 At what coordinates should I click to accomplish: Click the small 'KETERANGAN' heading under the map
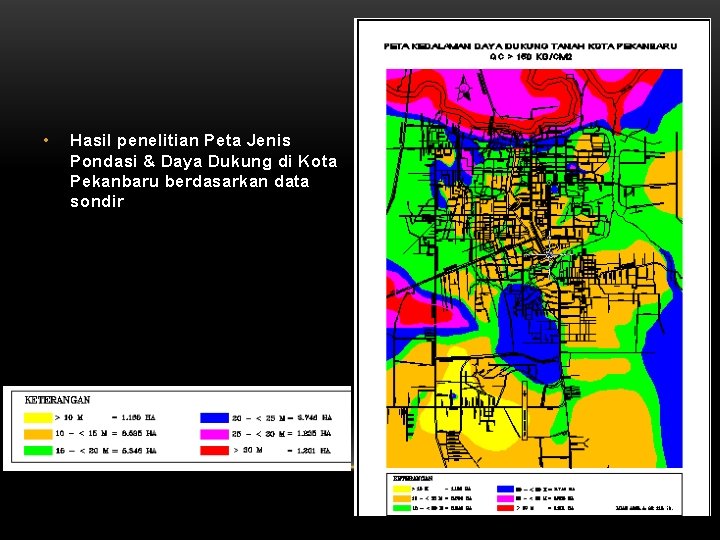pos(413,478)
